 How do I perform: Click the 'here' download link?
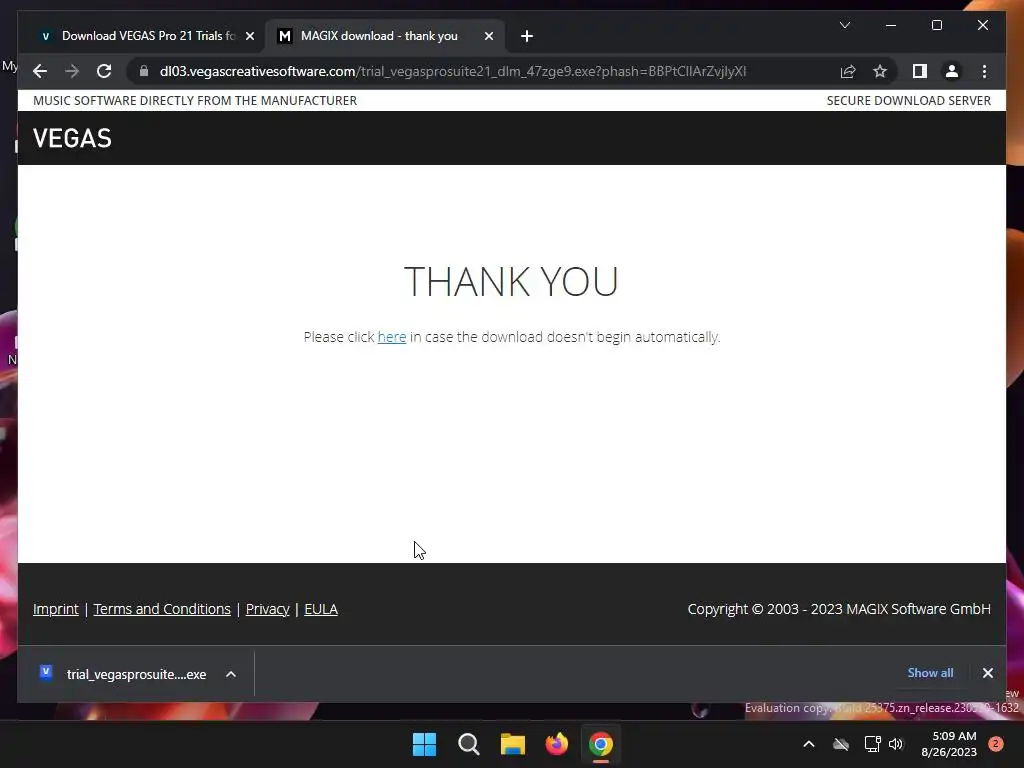[392, 337]
